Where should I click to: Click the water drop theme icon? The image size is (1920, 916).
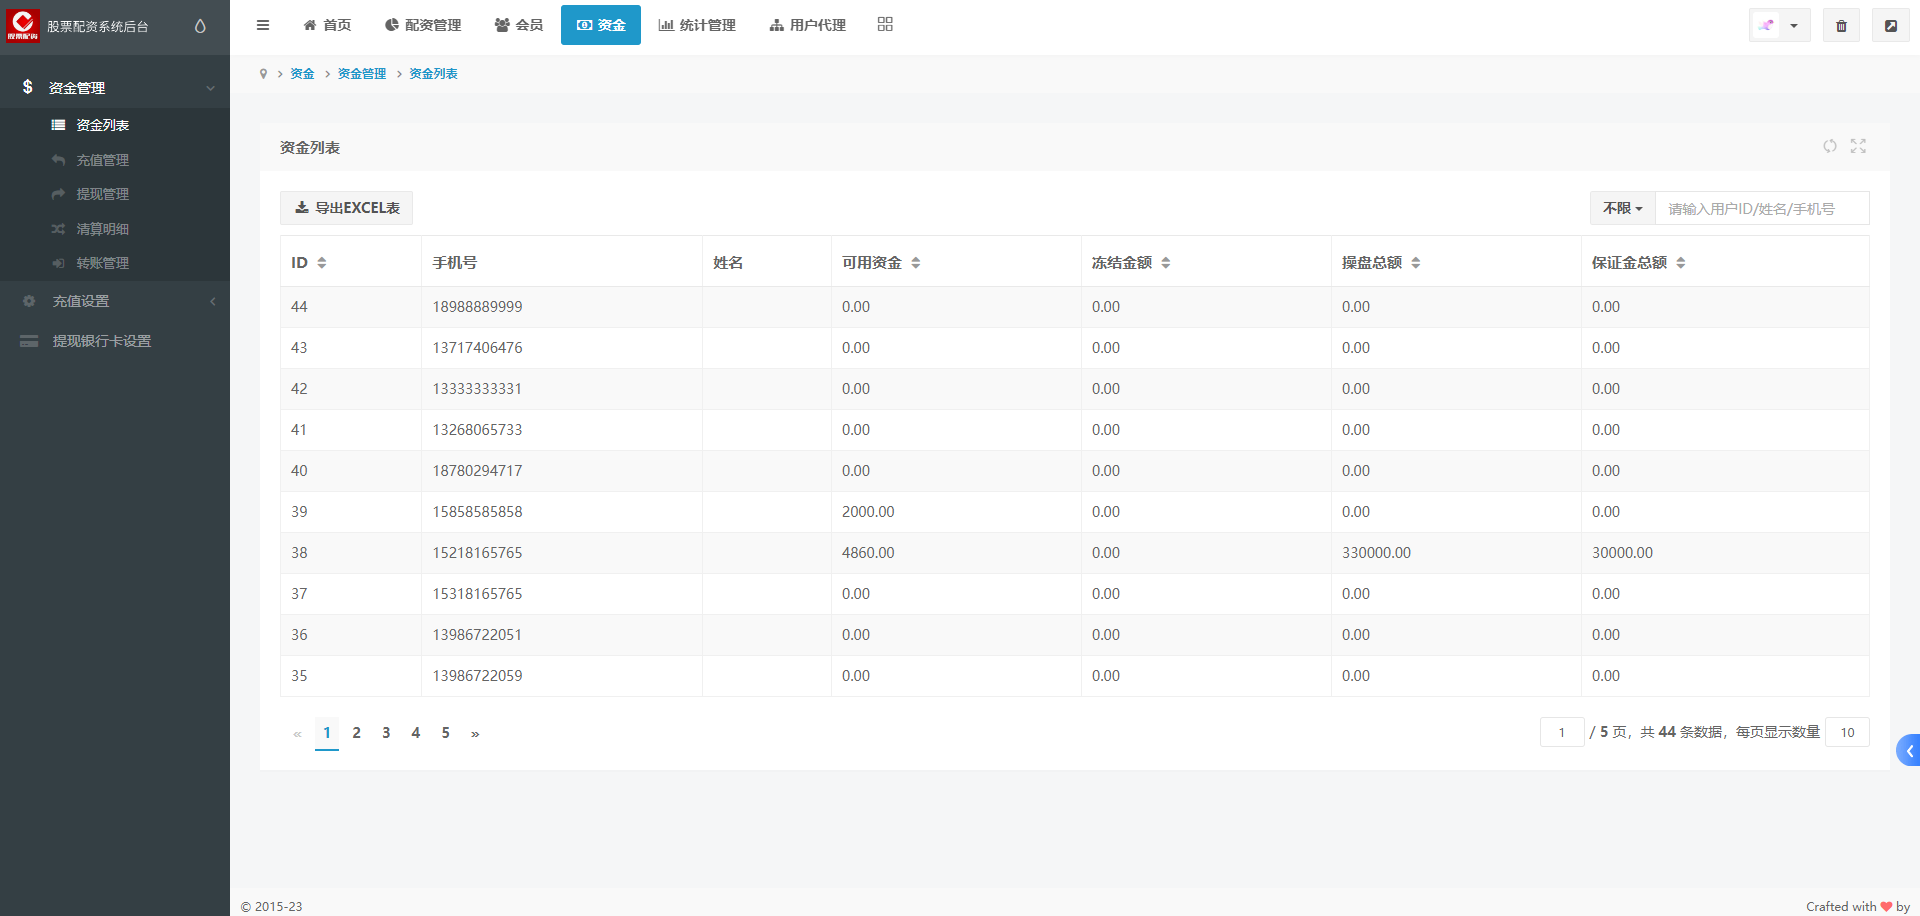[200, 26]
